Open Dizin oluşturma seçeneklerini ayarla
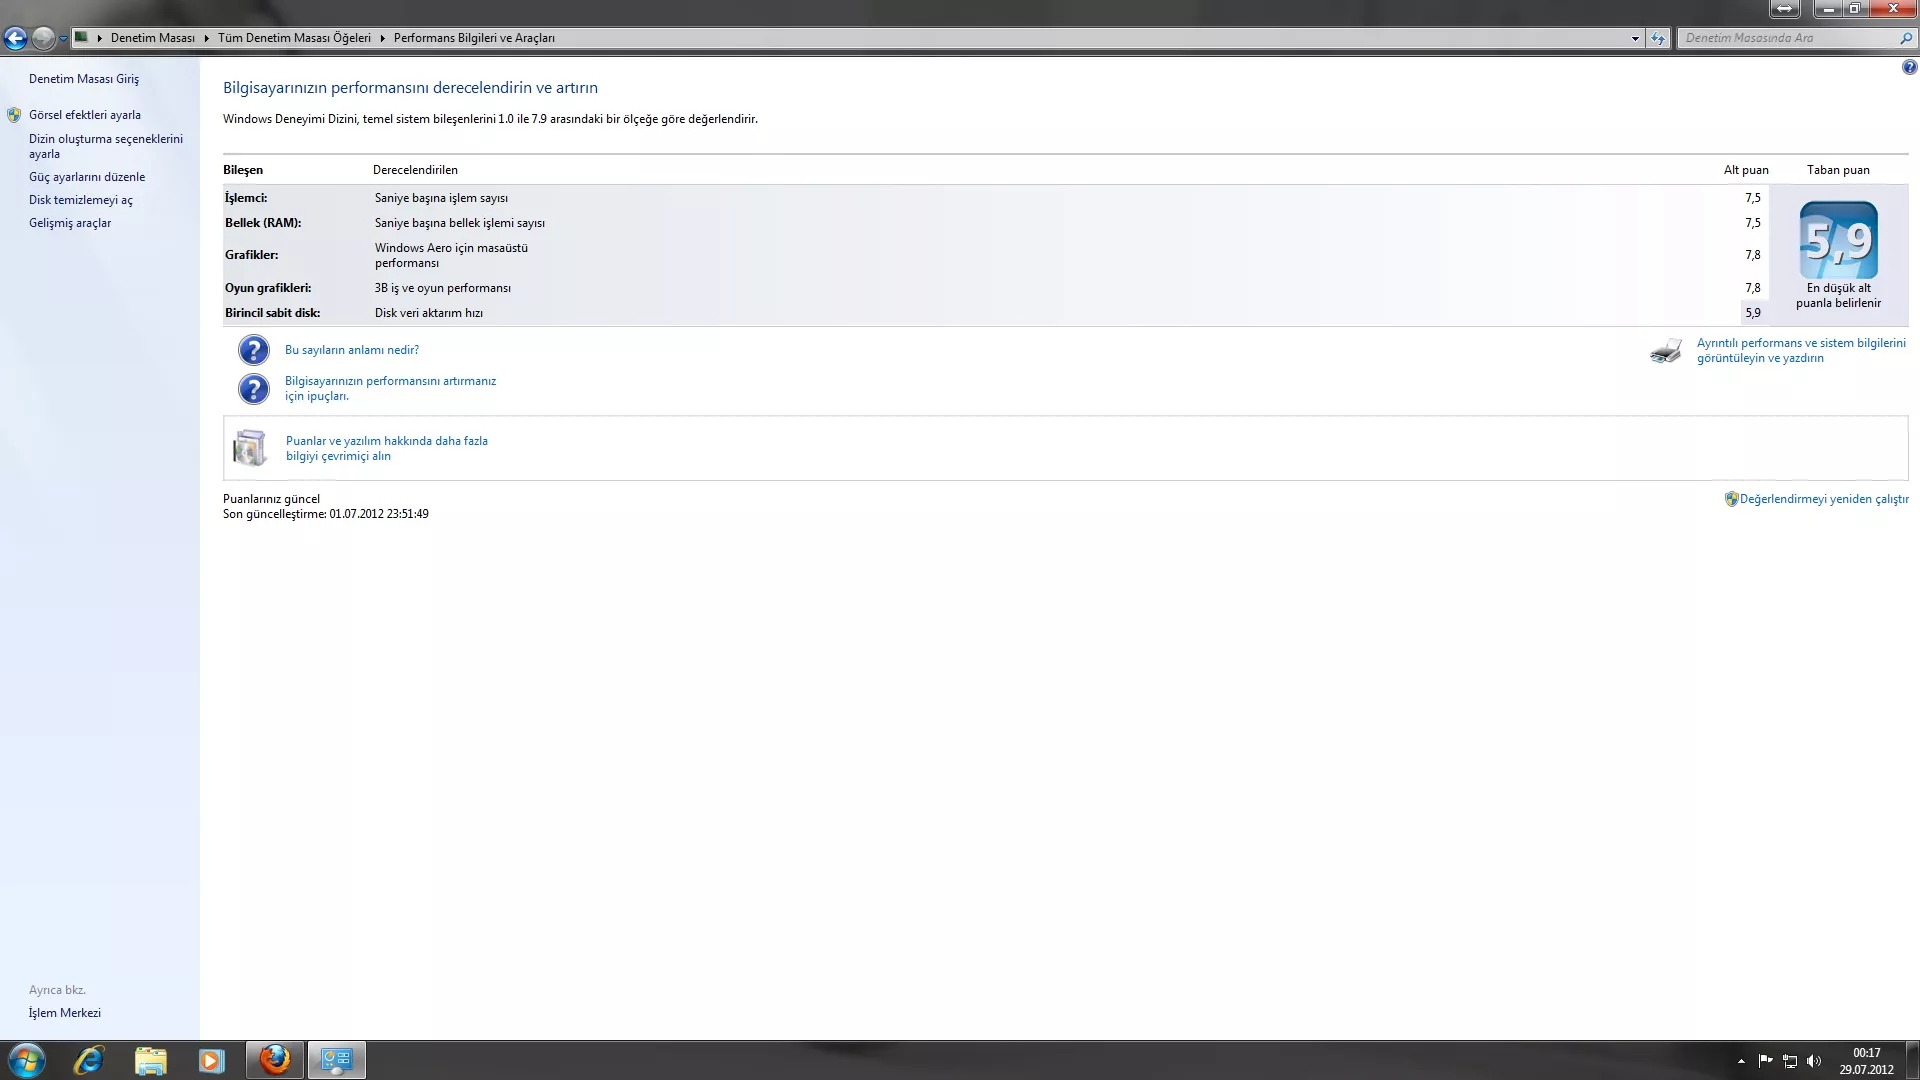 point(106,146)
